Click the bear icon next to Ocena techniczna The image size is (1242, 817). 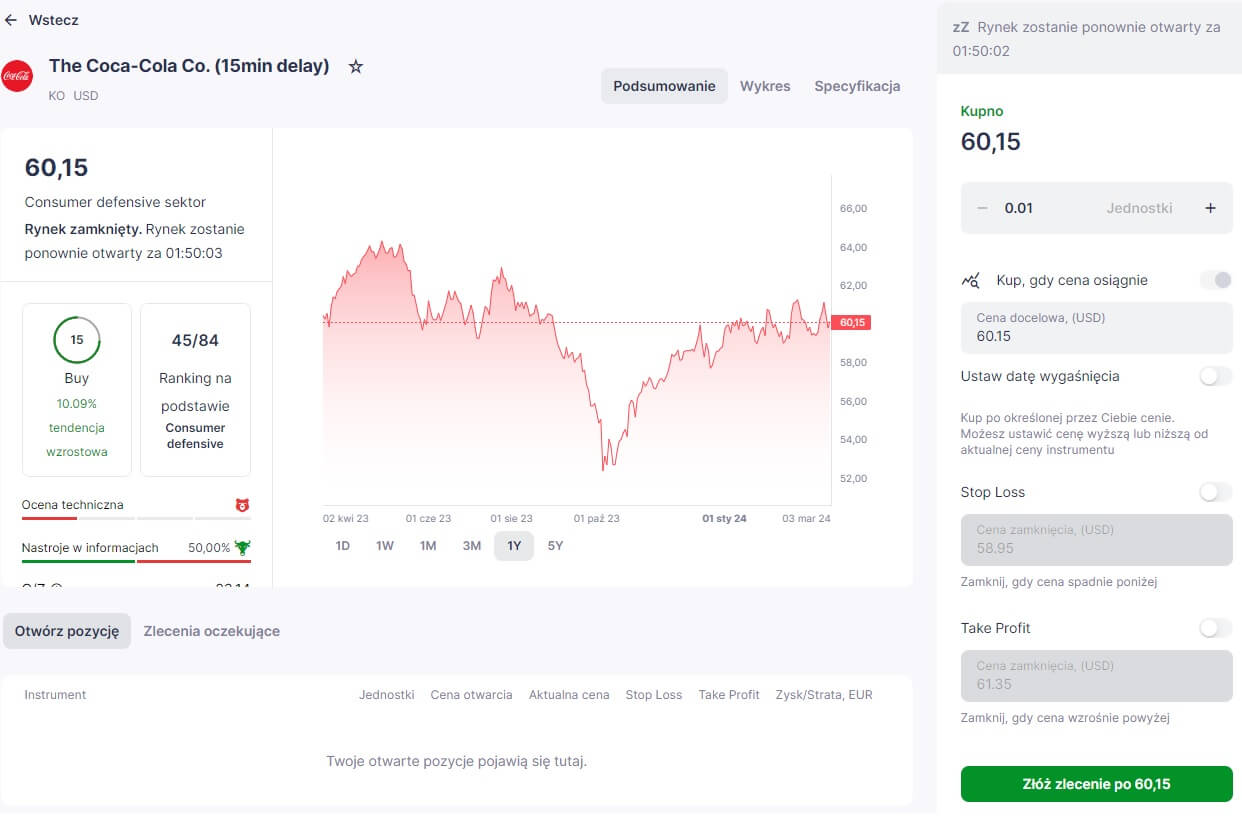click(x=242, y=505)
